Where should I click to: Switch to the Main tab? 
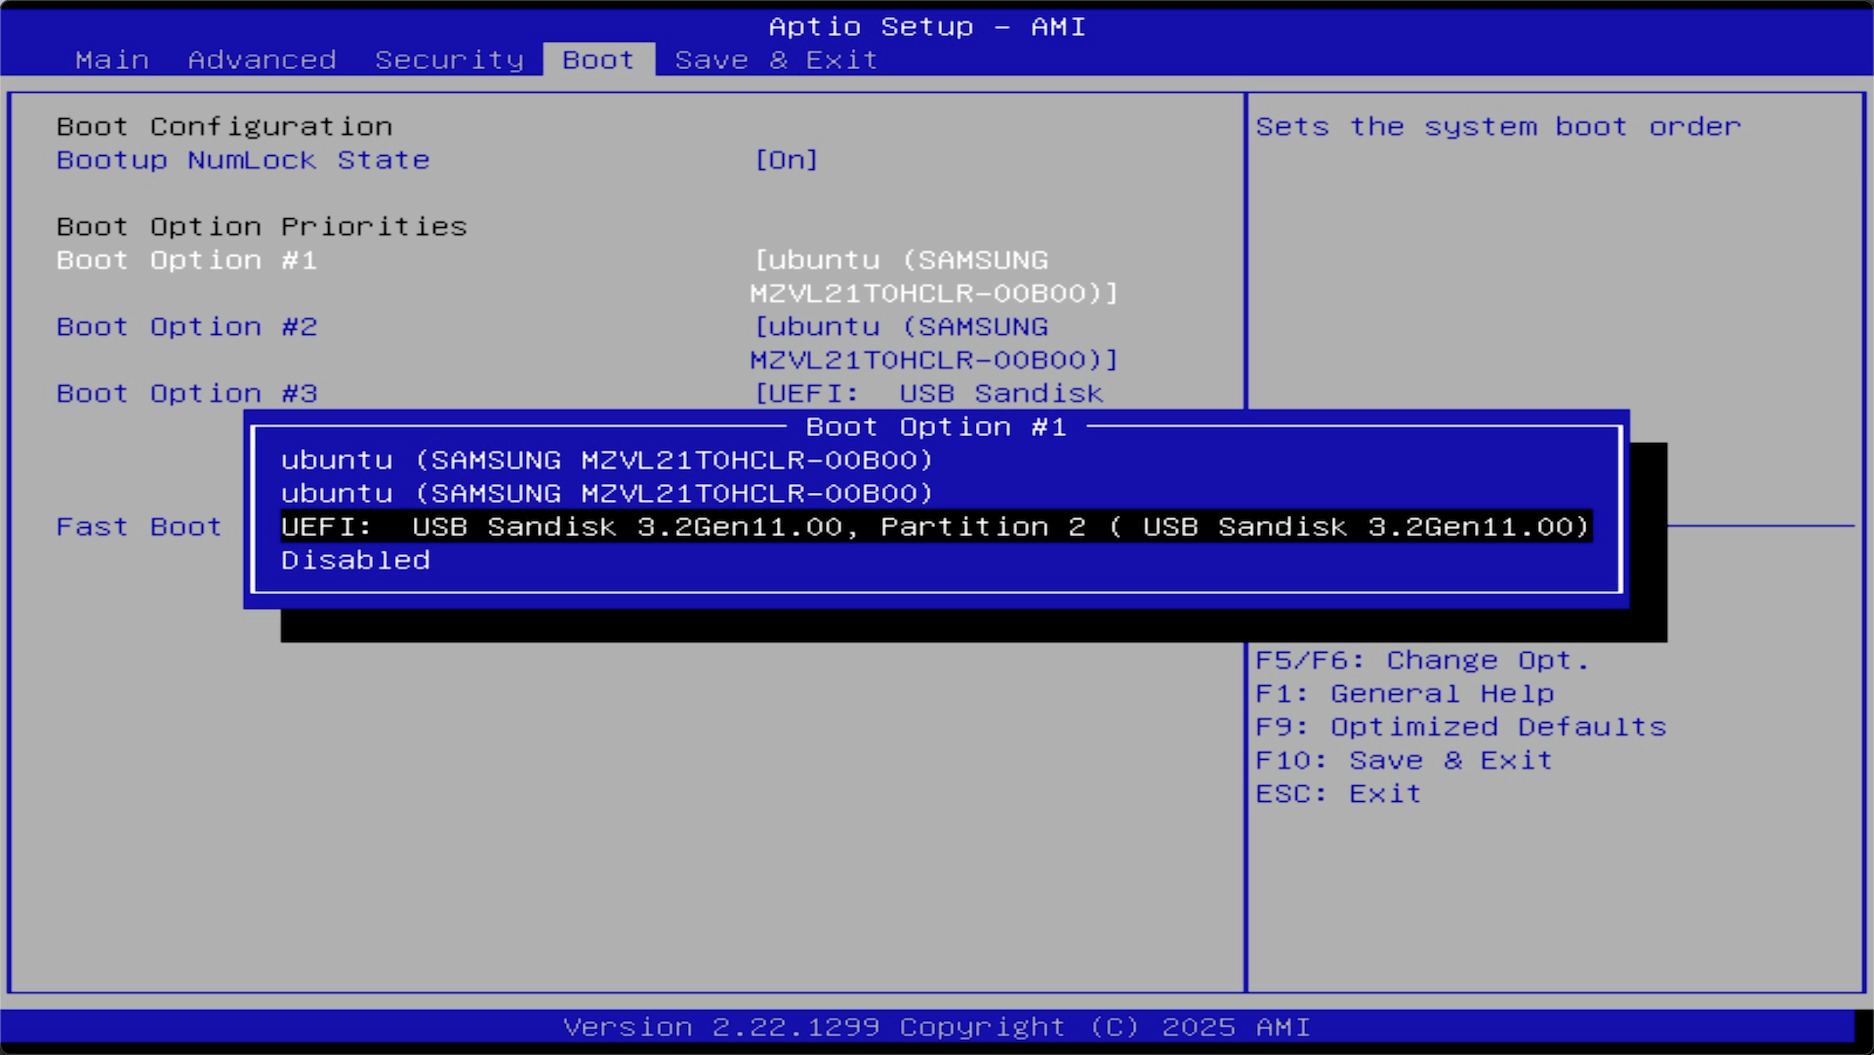(112, 59)
